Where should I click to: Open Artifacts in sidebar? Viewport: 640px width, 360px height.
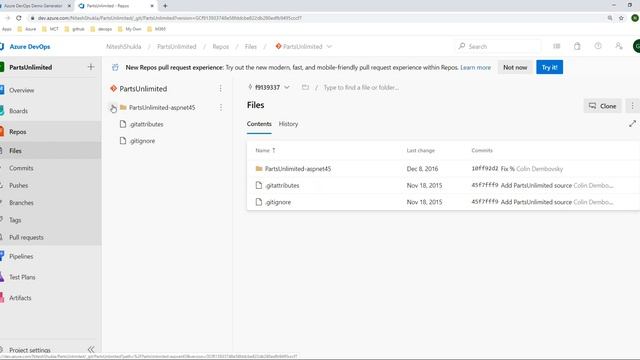point(20,298)
